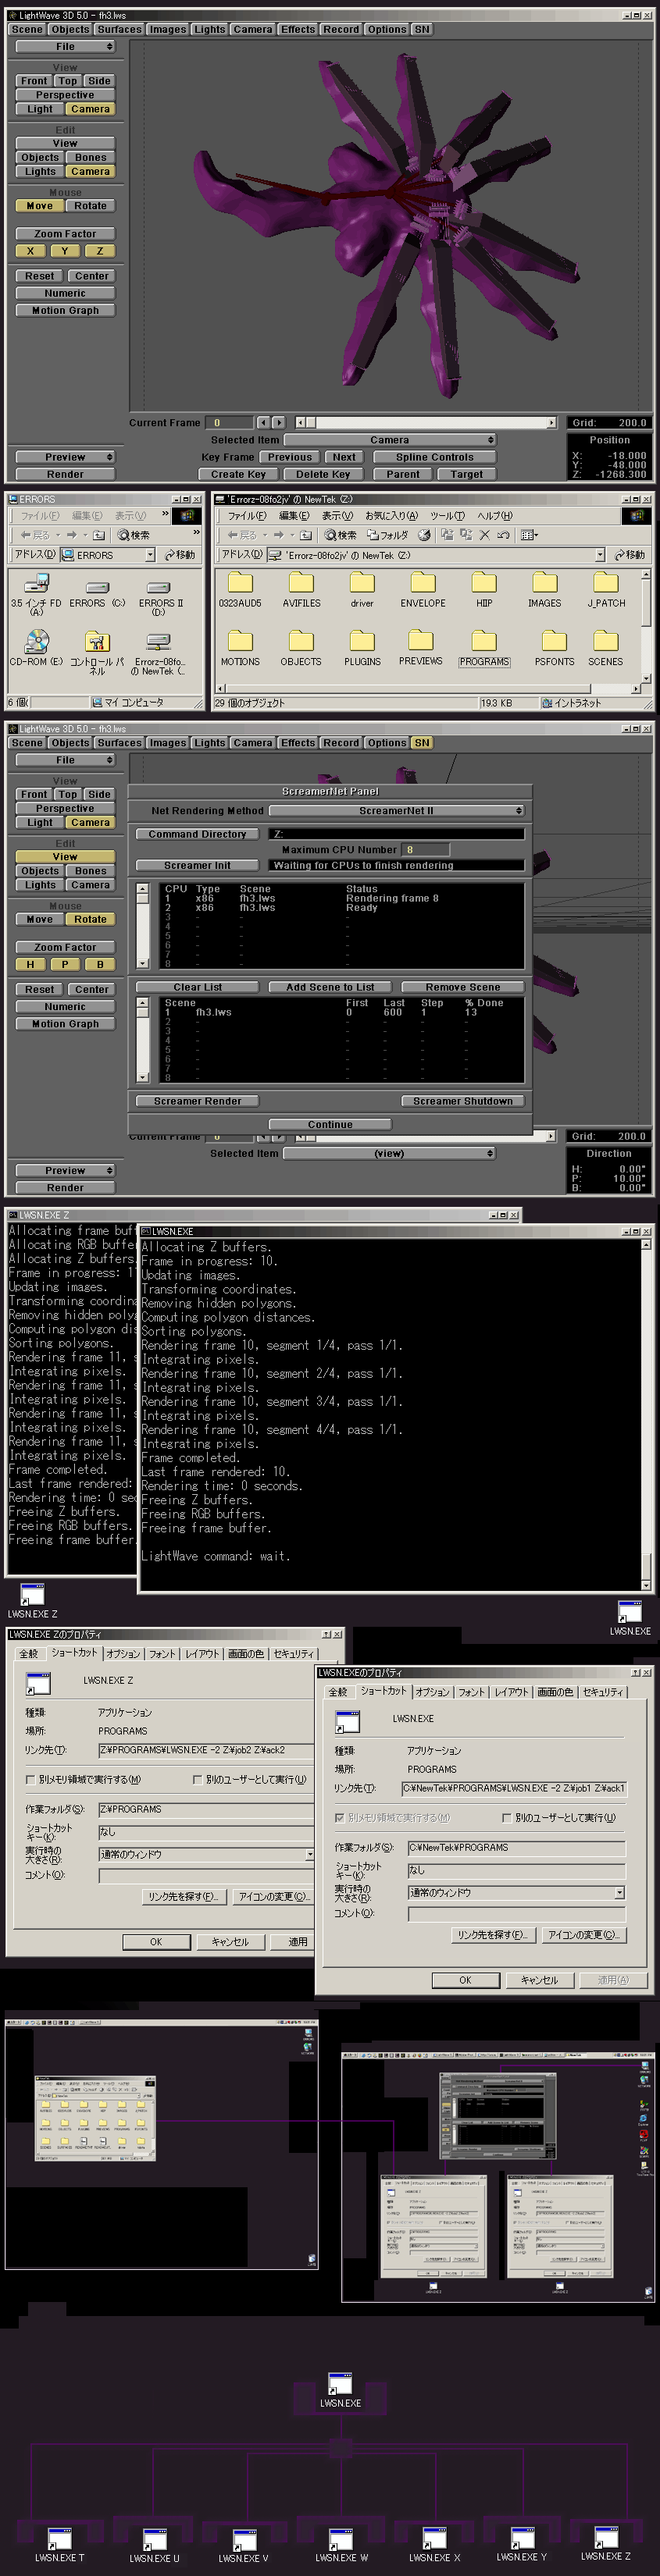Toggle 別のユーザーとして実行 in the LWSN.EXE properties dialog
Image resolution: width=660 pixels, height=2576 pixels.
click(506, 1817)
